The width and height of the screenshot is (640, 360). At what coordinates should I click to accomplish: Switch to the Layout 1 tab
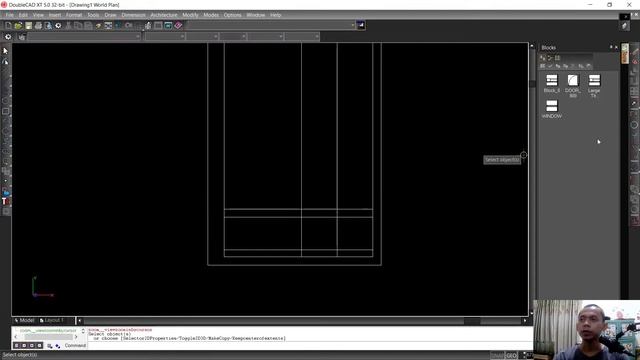[x=53, y=320]
